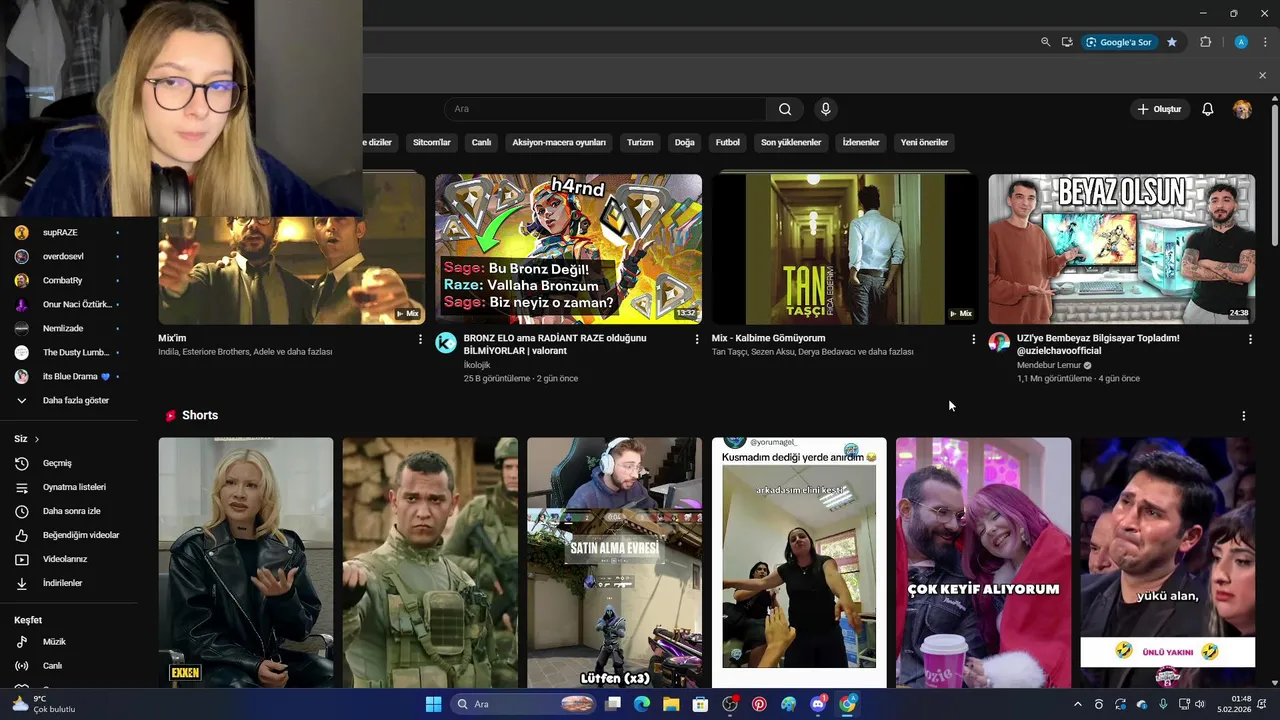Image resolution: width=1280 pixels, height=720 pixels.
Task: Click the Chrome zoom magnifier icon
Action: pyautogui.click(x=1045, y=42)
